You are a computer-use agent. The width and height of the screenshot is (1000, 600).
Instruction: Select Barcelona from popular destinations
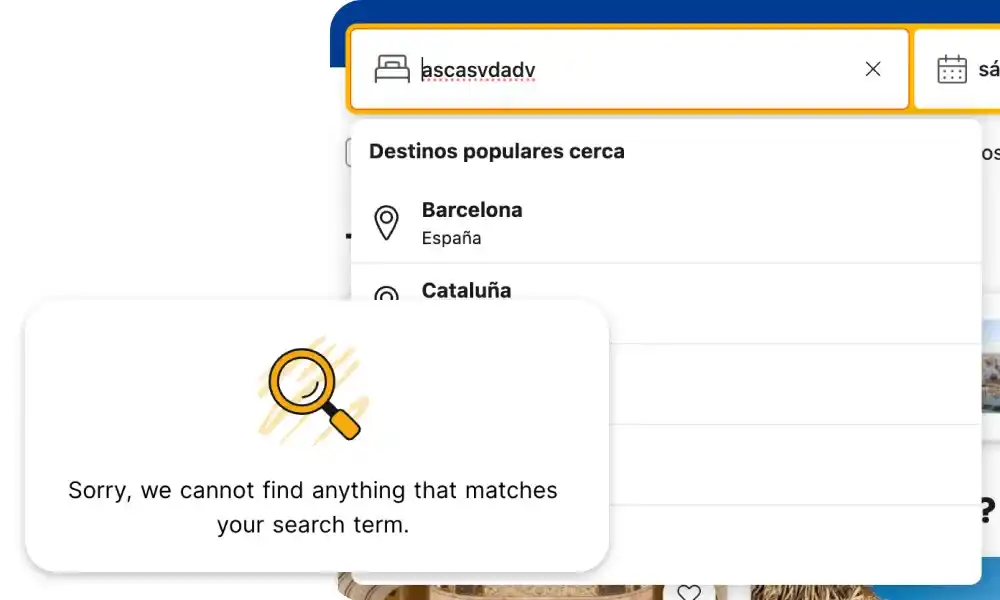coord(472,211)
